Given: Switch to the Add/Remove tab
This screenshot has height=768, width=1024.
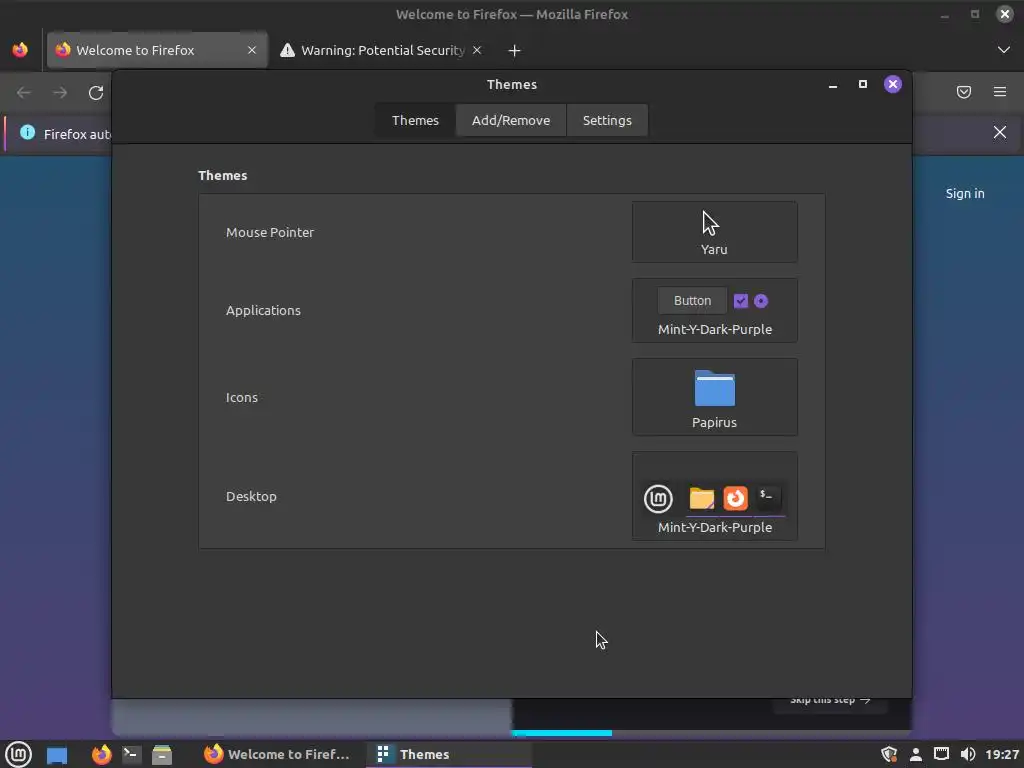Looking at the screenshot, I should pos(511,120).
